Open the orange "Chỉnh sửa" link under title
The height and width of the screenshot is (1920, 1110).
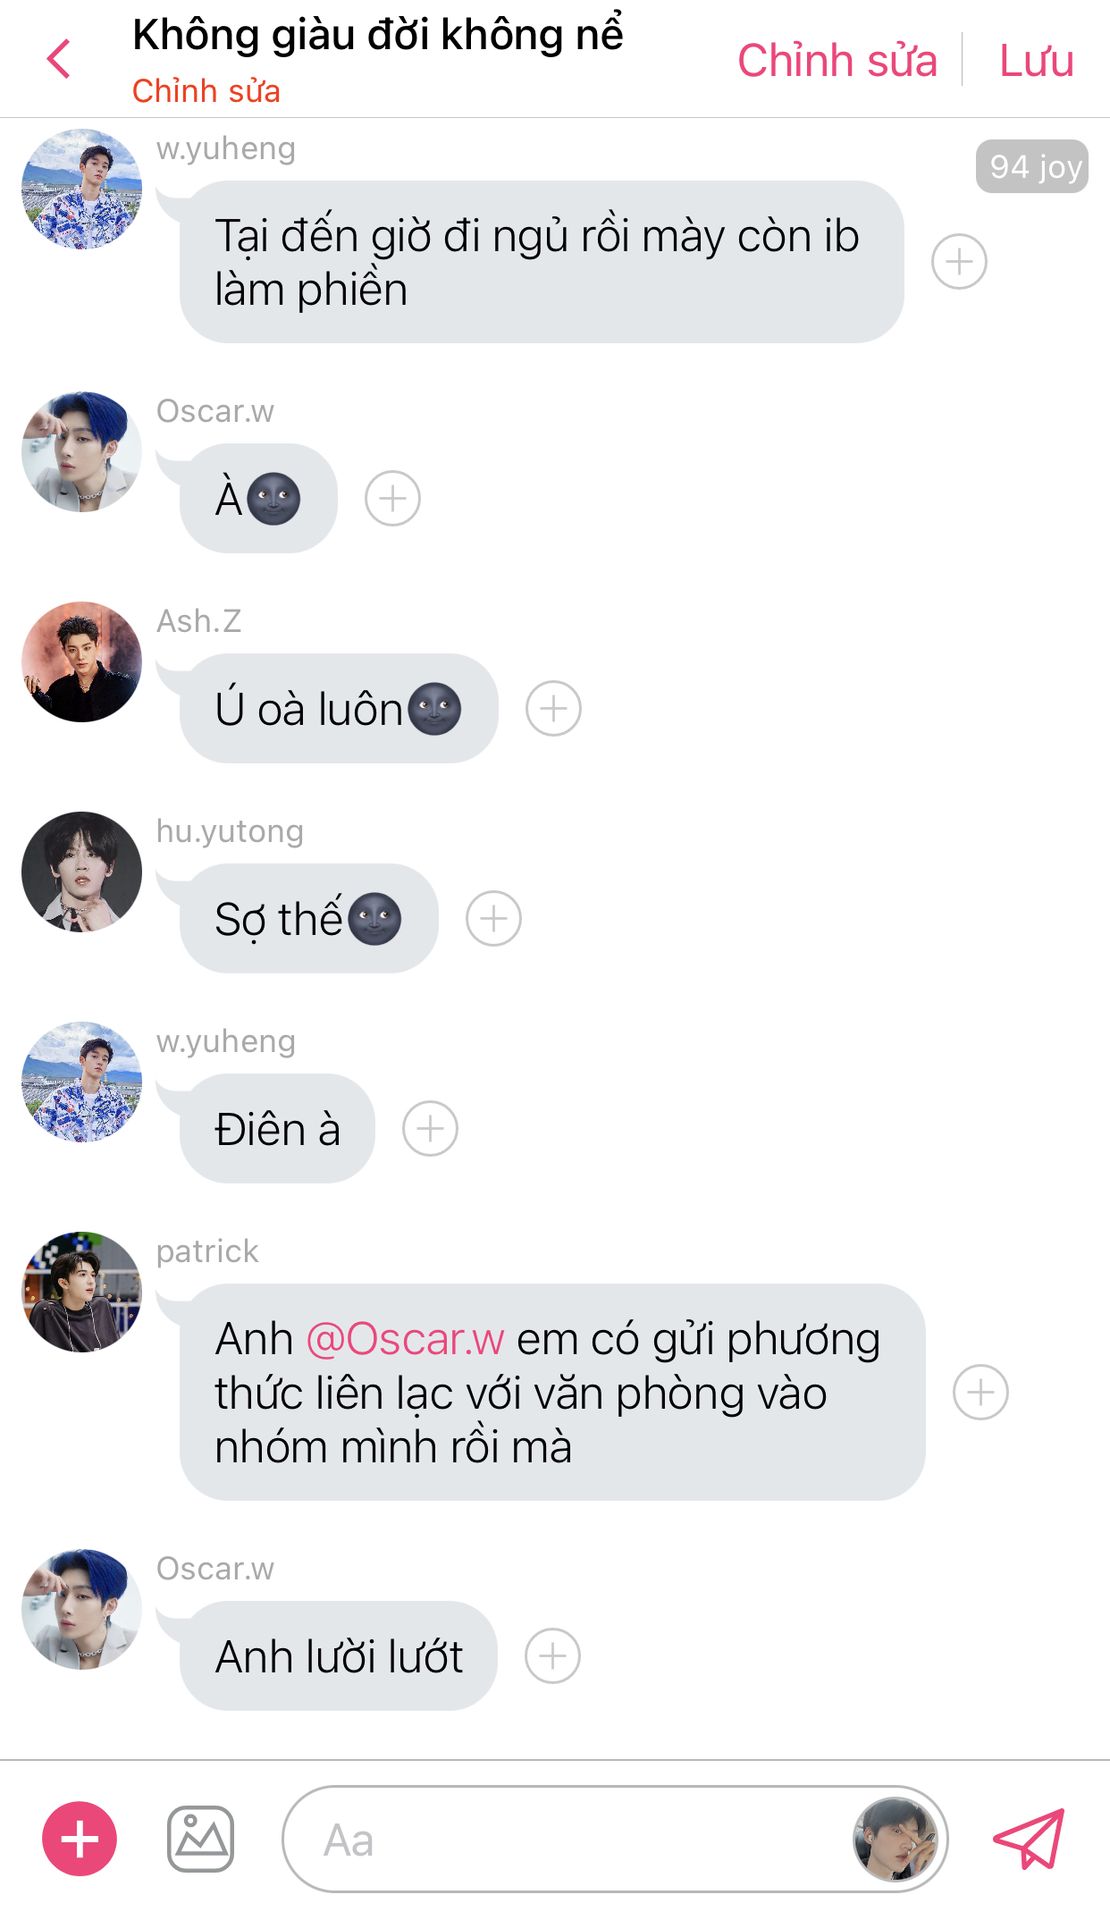pos(206,91)
